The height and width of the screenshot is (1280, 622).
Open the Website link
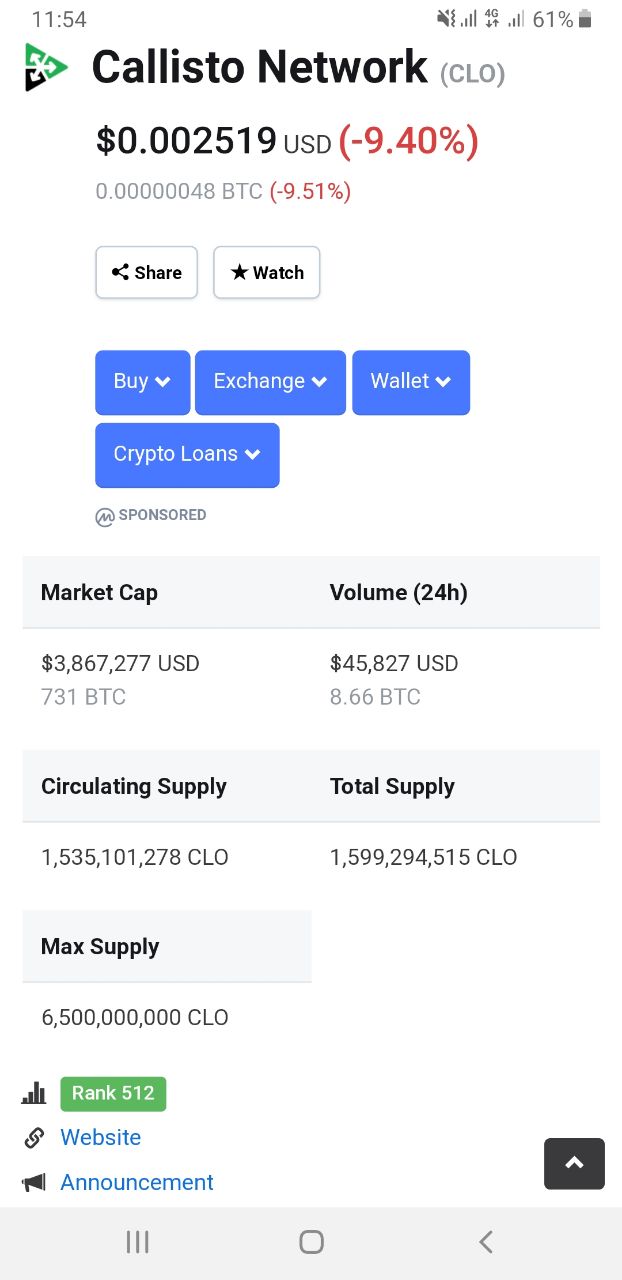(x=100, y=1138)
